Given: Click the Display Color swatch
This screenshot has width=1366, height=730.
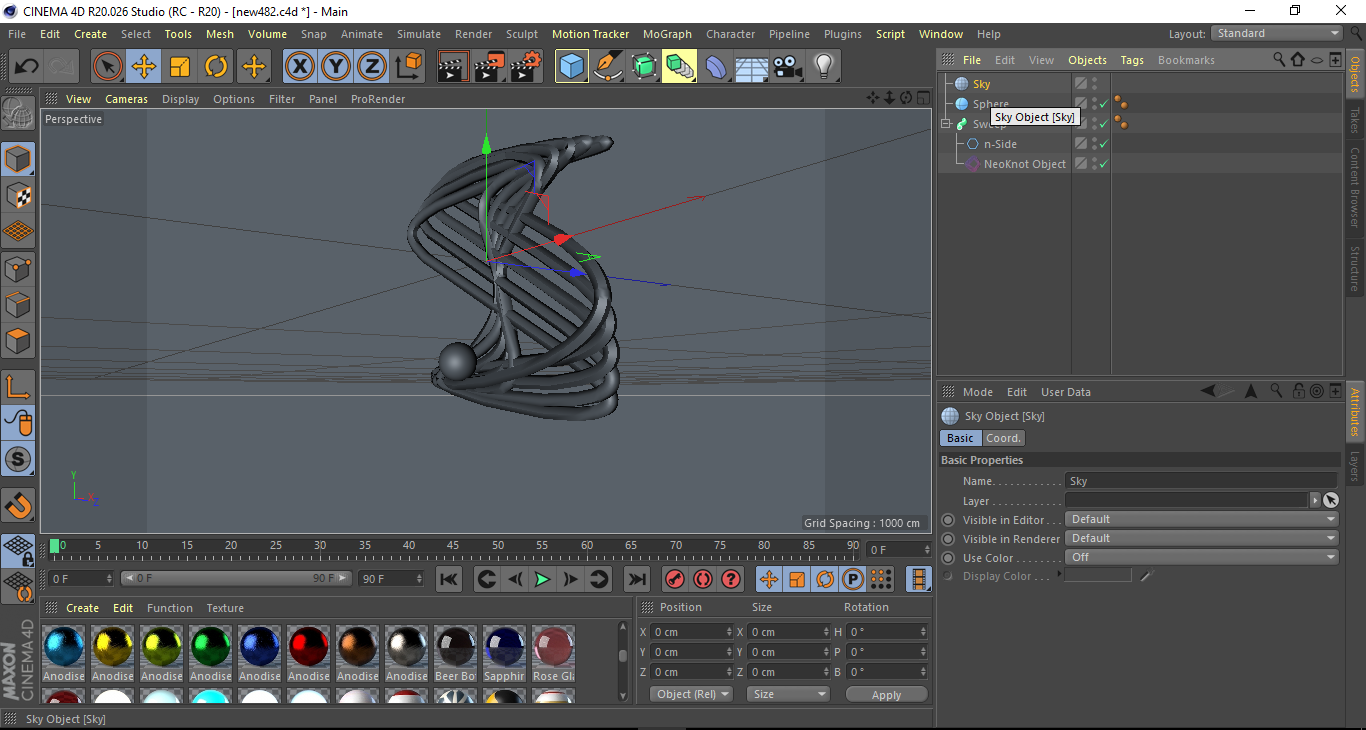Looking at the screenshot, I should pos(1098,576).
